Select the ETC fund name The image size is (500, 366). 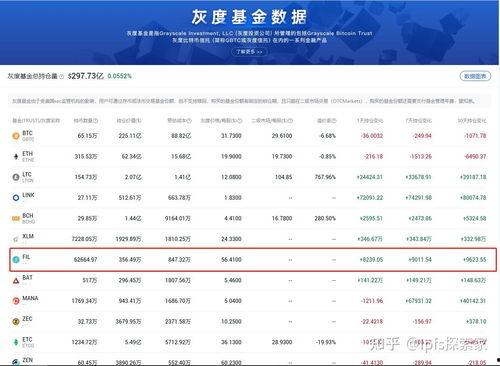pyautogui.click(x=27, y=340)
